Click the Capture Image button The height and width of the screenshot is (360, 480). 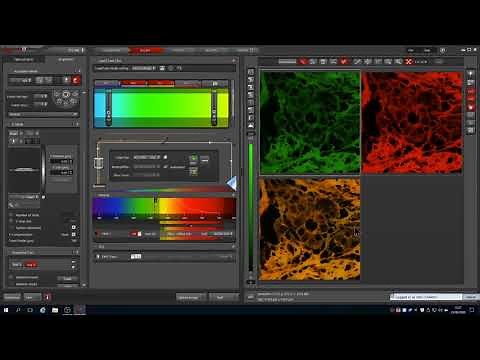[x=191, y=297]
